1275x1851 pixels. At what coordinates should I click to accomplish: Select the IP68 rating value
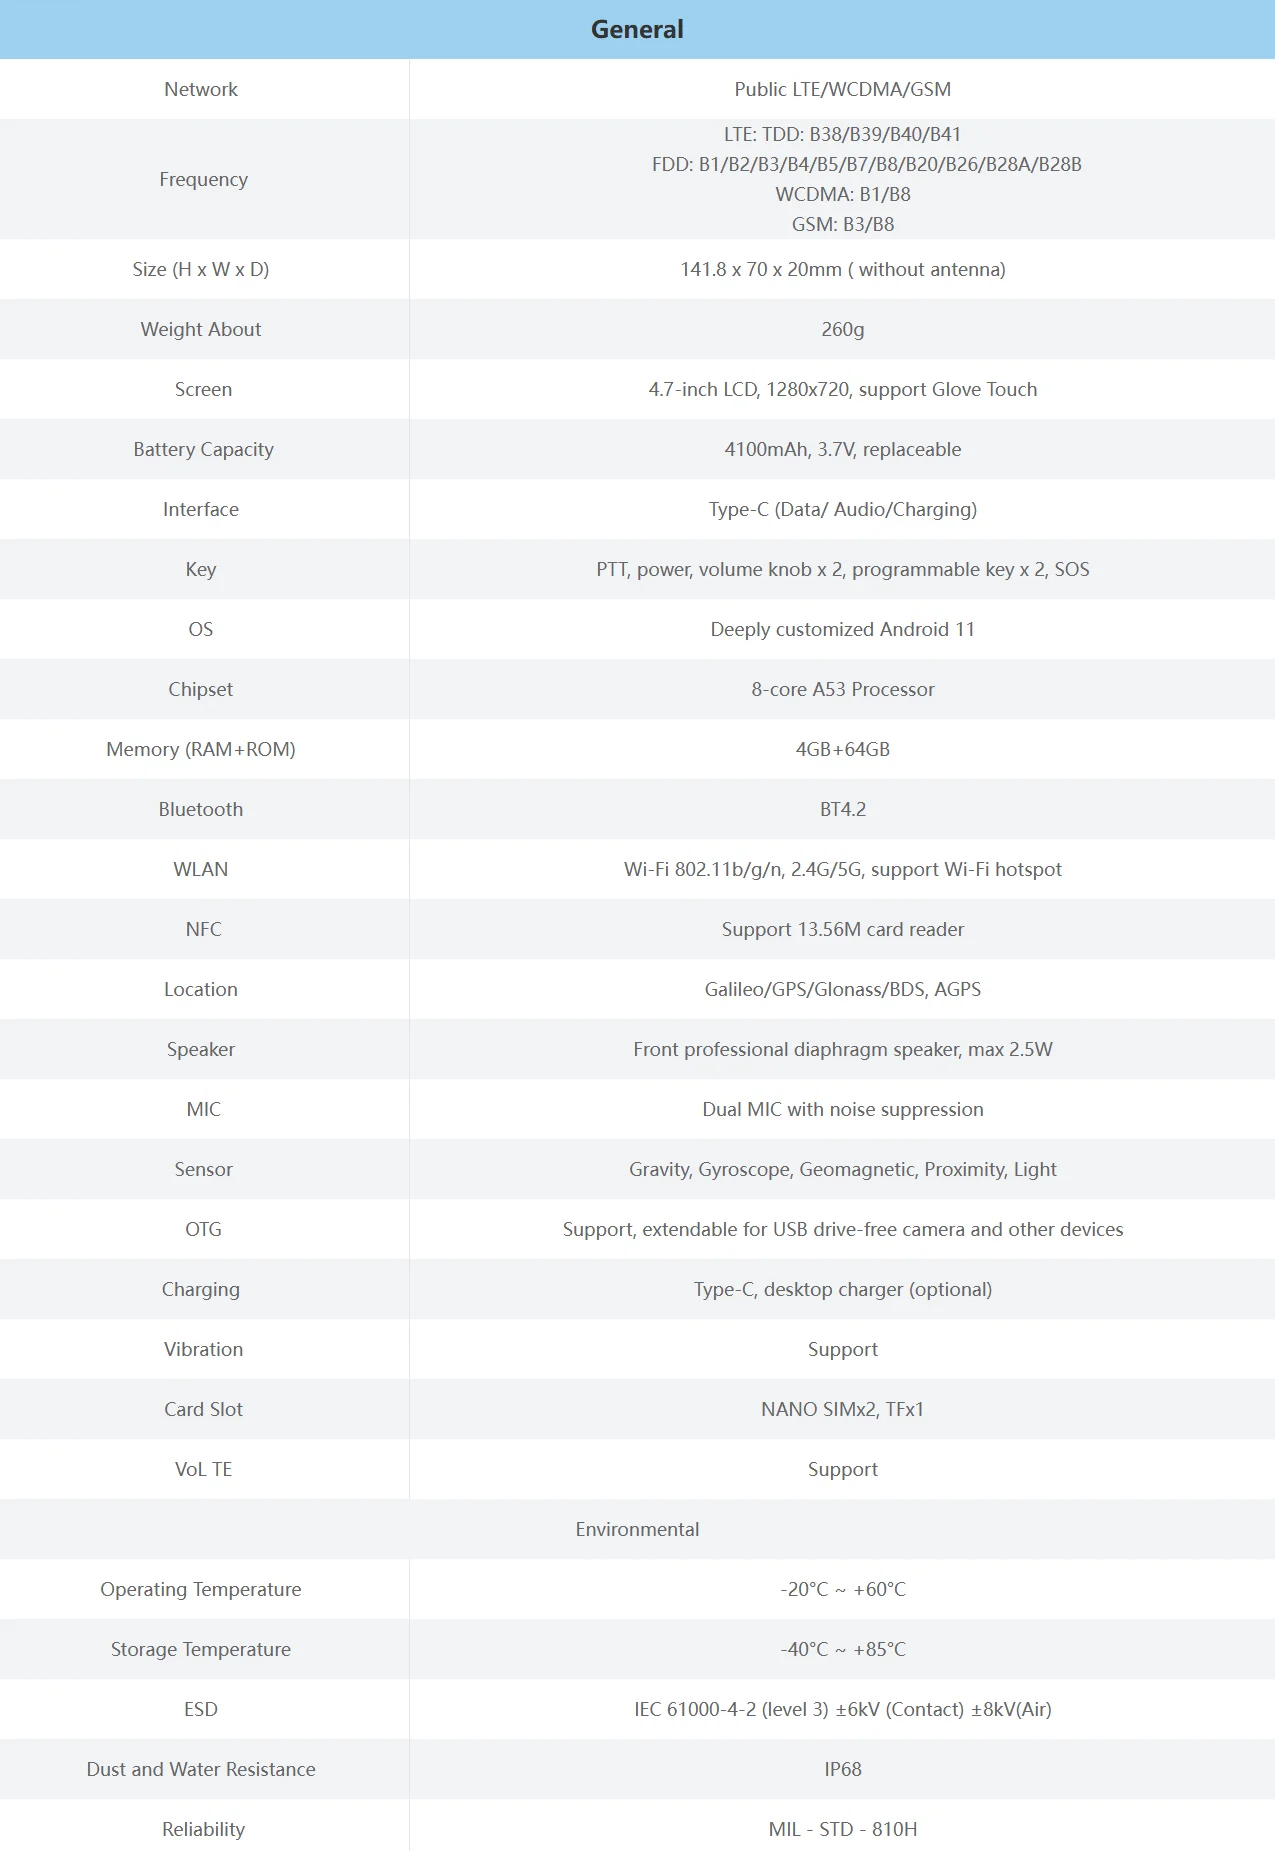(842, 1769)
